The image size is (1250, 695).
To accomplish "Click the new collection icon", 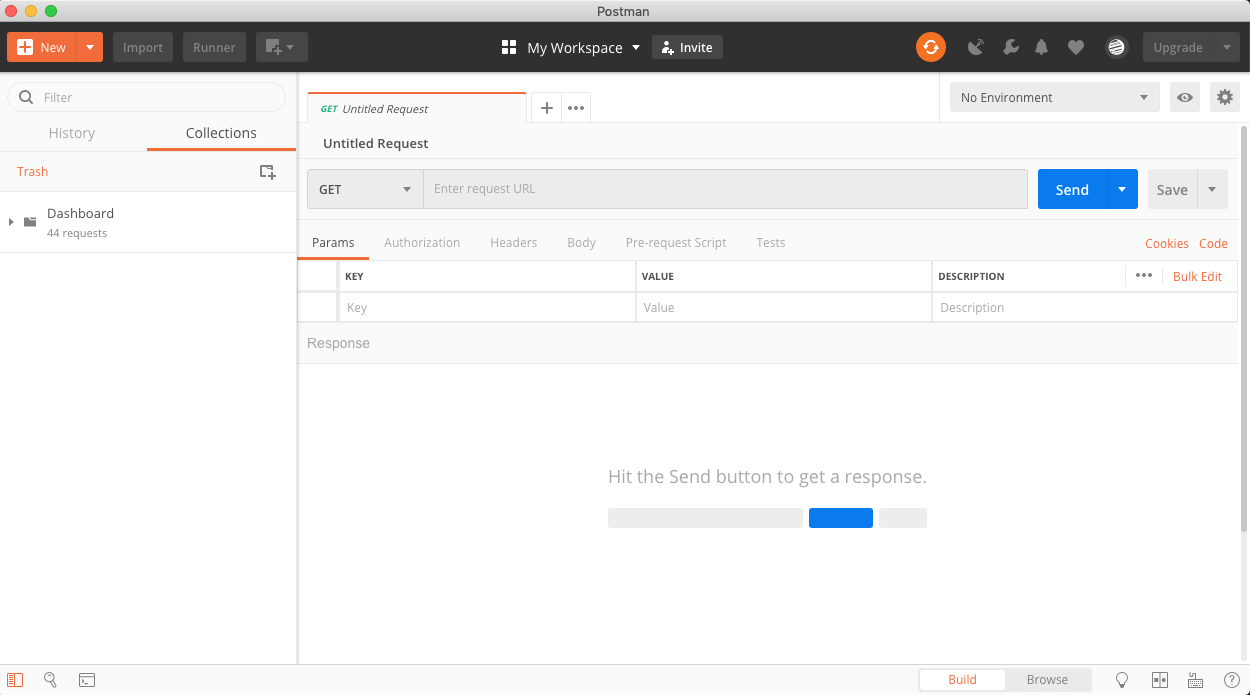I will coord(267,172).
